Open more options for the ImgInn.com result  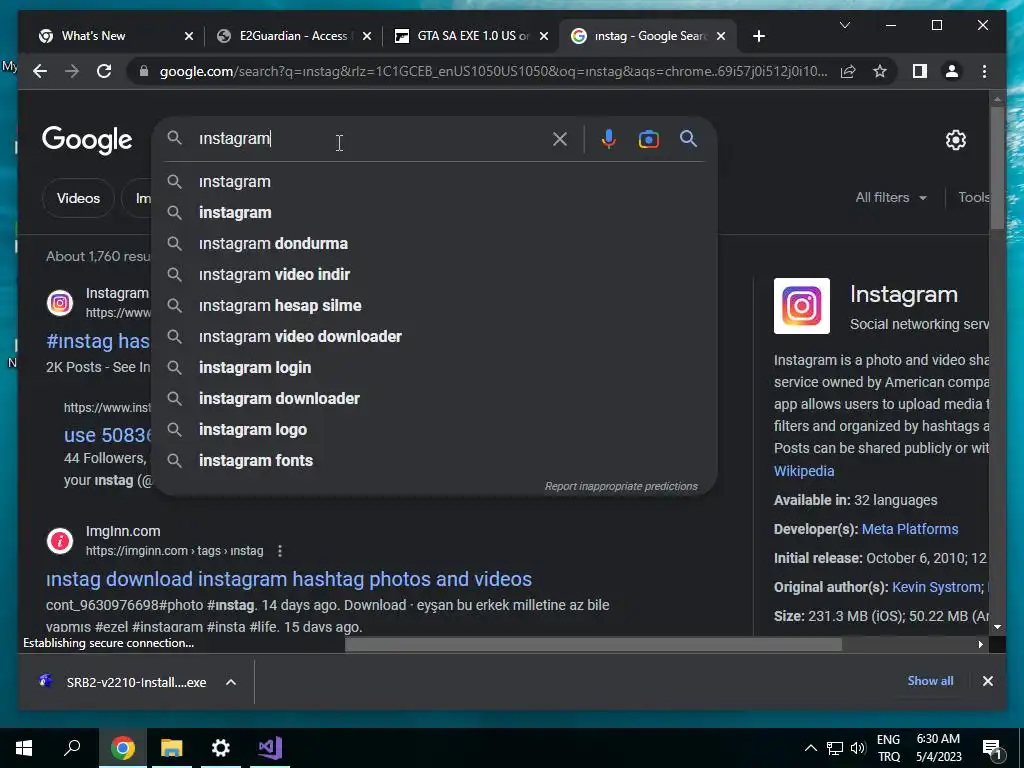280,551
